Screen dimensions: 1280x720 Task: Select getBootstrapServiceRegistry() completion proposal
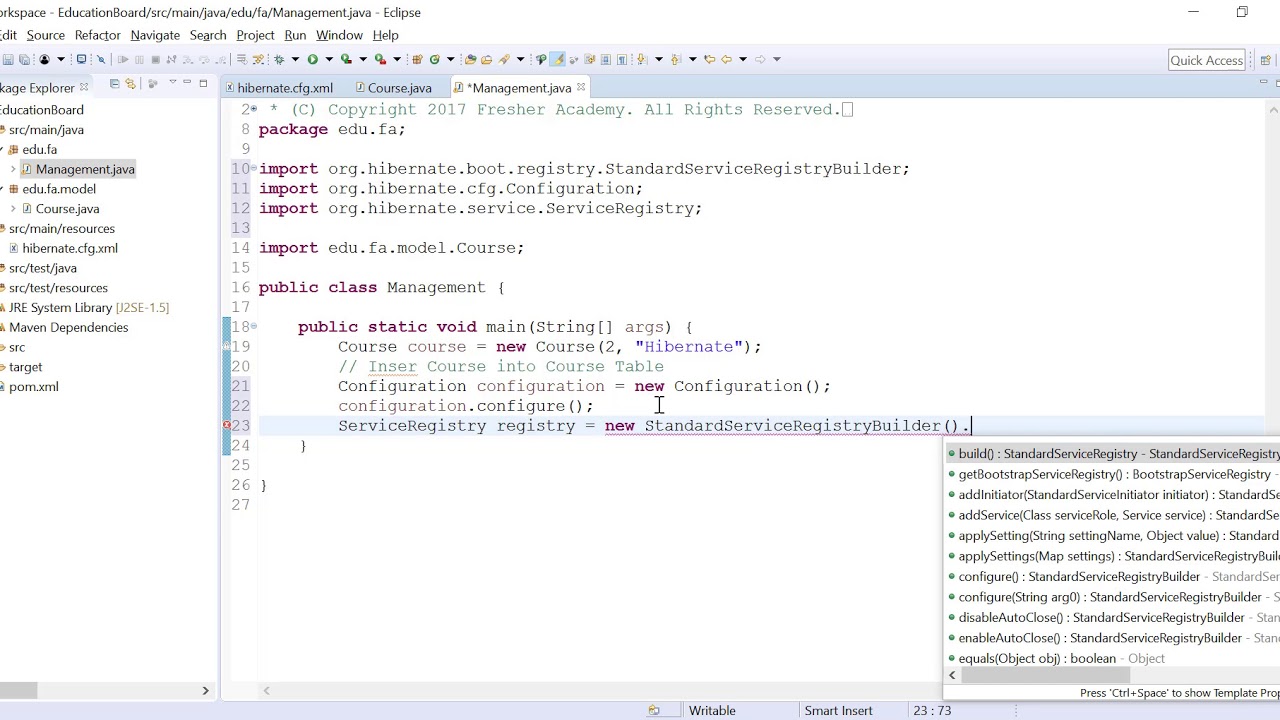point(1112,474)
